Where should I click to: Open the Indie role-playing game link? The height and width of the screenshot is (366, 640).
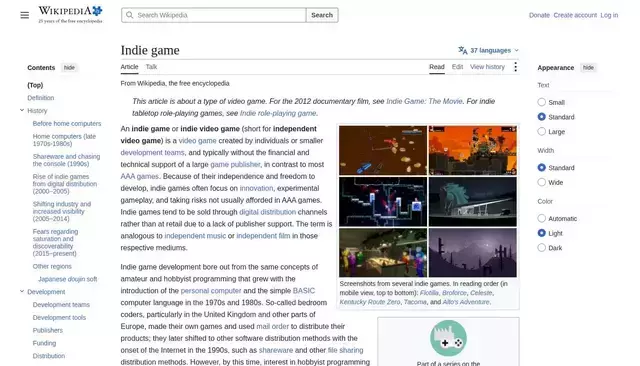tap(278, 113)
